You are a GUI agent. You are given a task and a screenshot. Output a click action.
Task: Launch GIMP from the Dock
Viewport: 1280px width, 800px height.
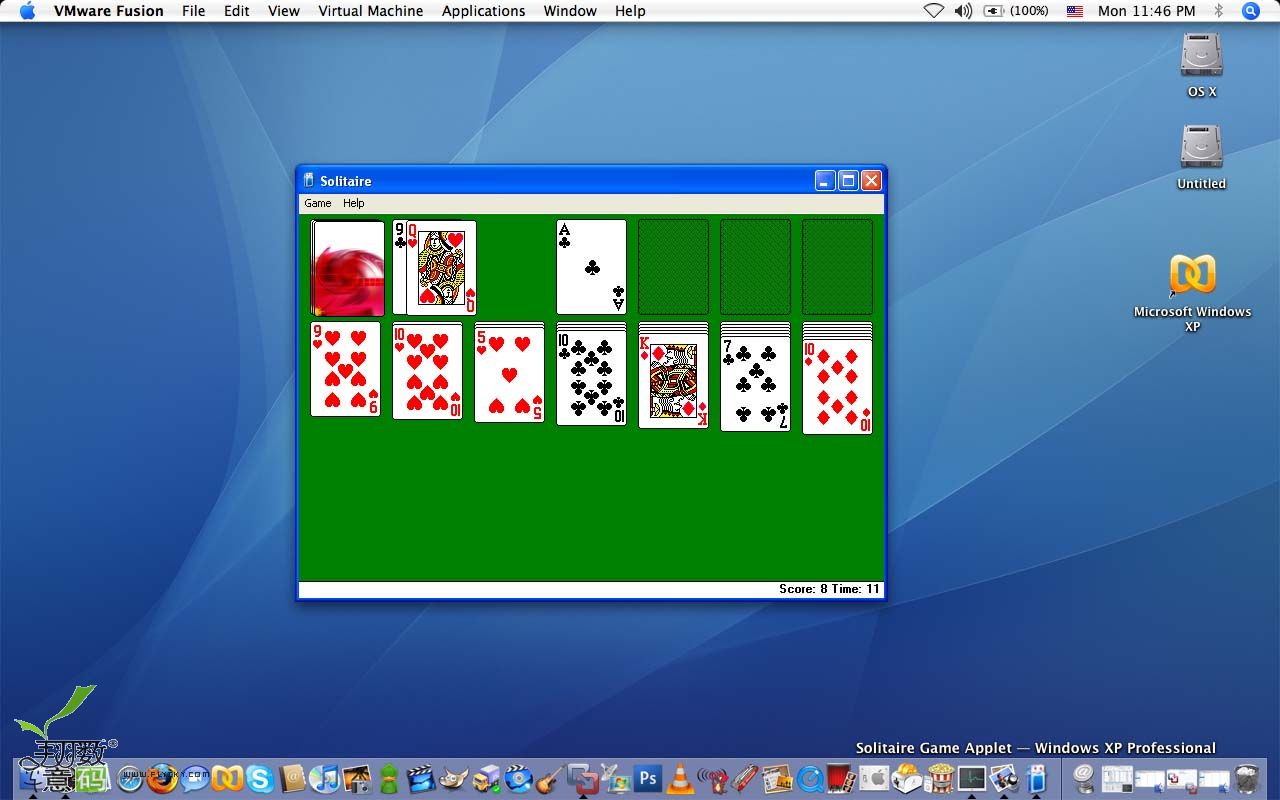454,778
